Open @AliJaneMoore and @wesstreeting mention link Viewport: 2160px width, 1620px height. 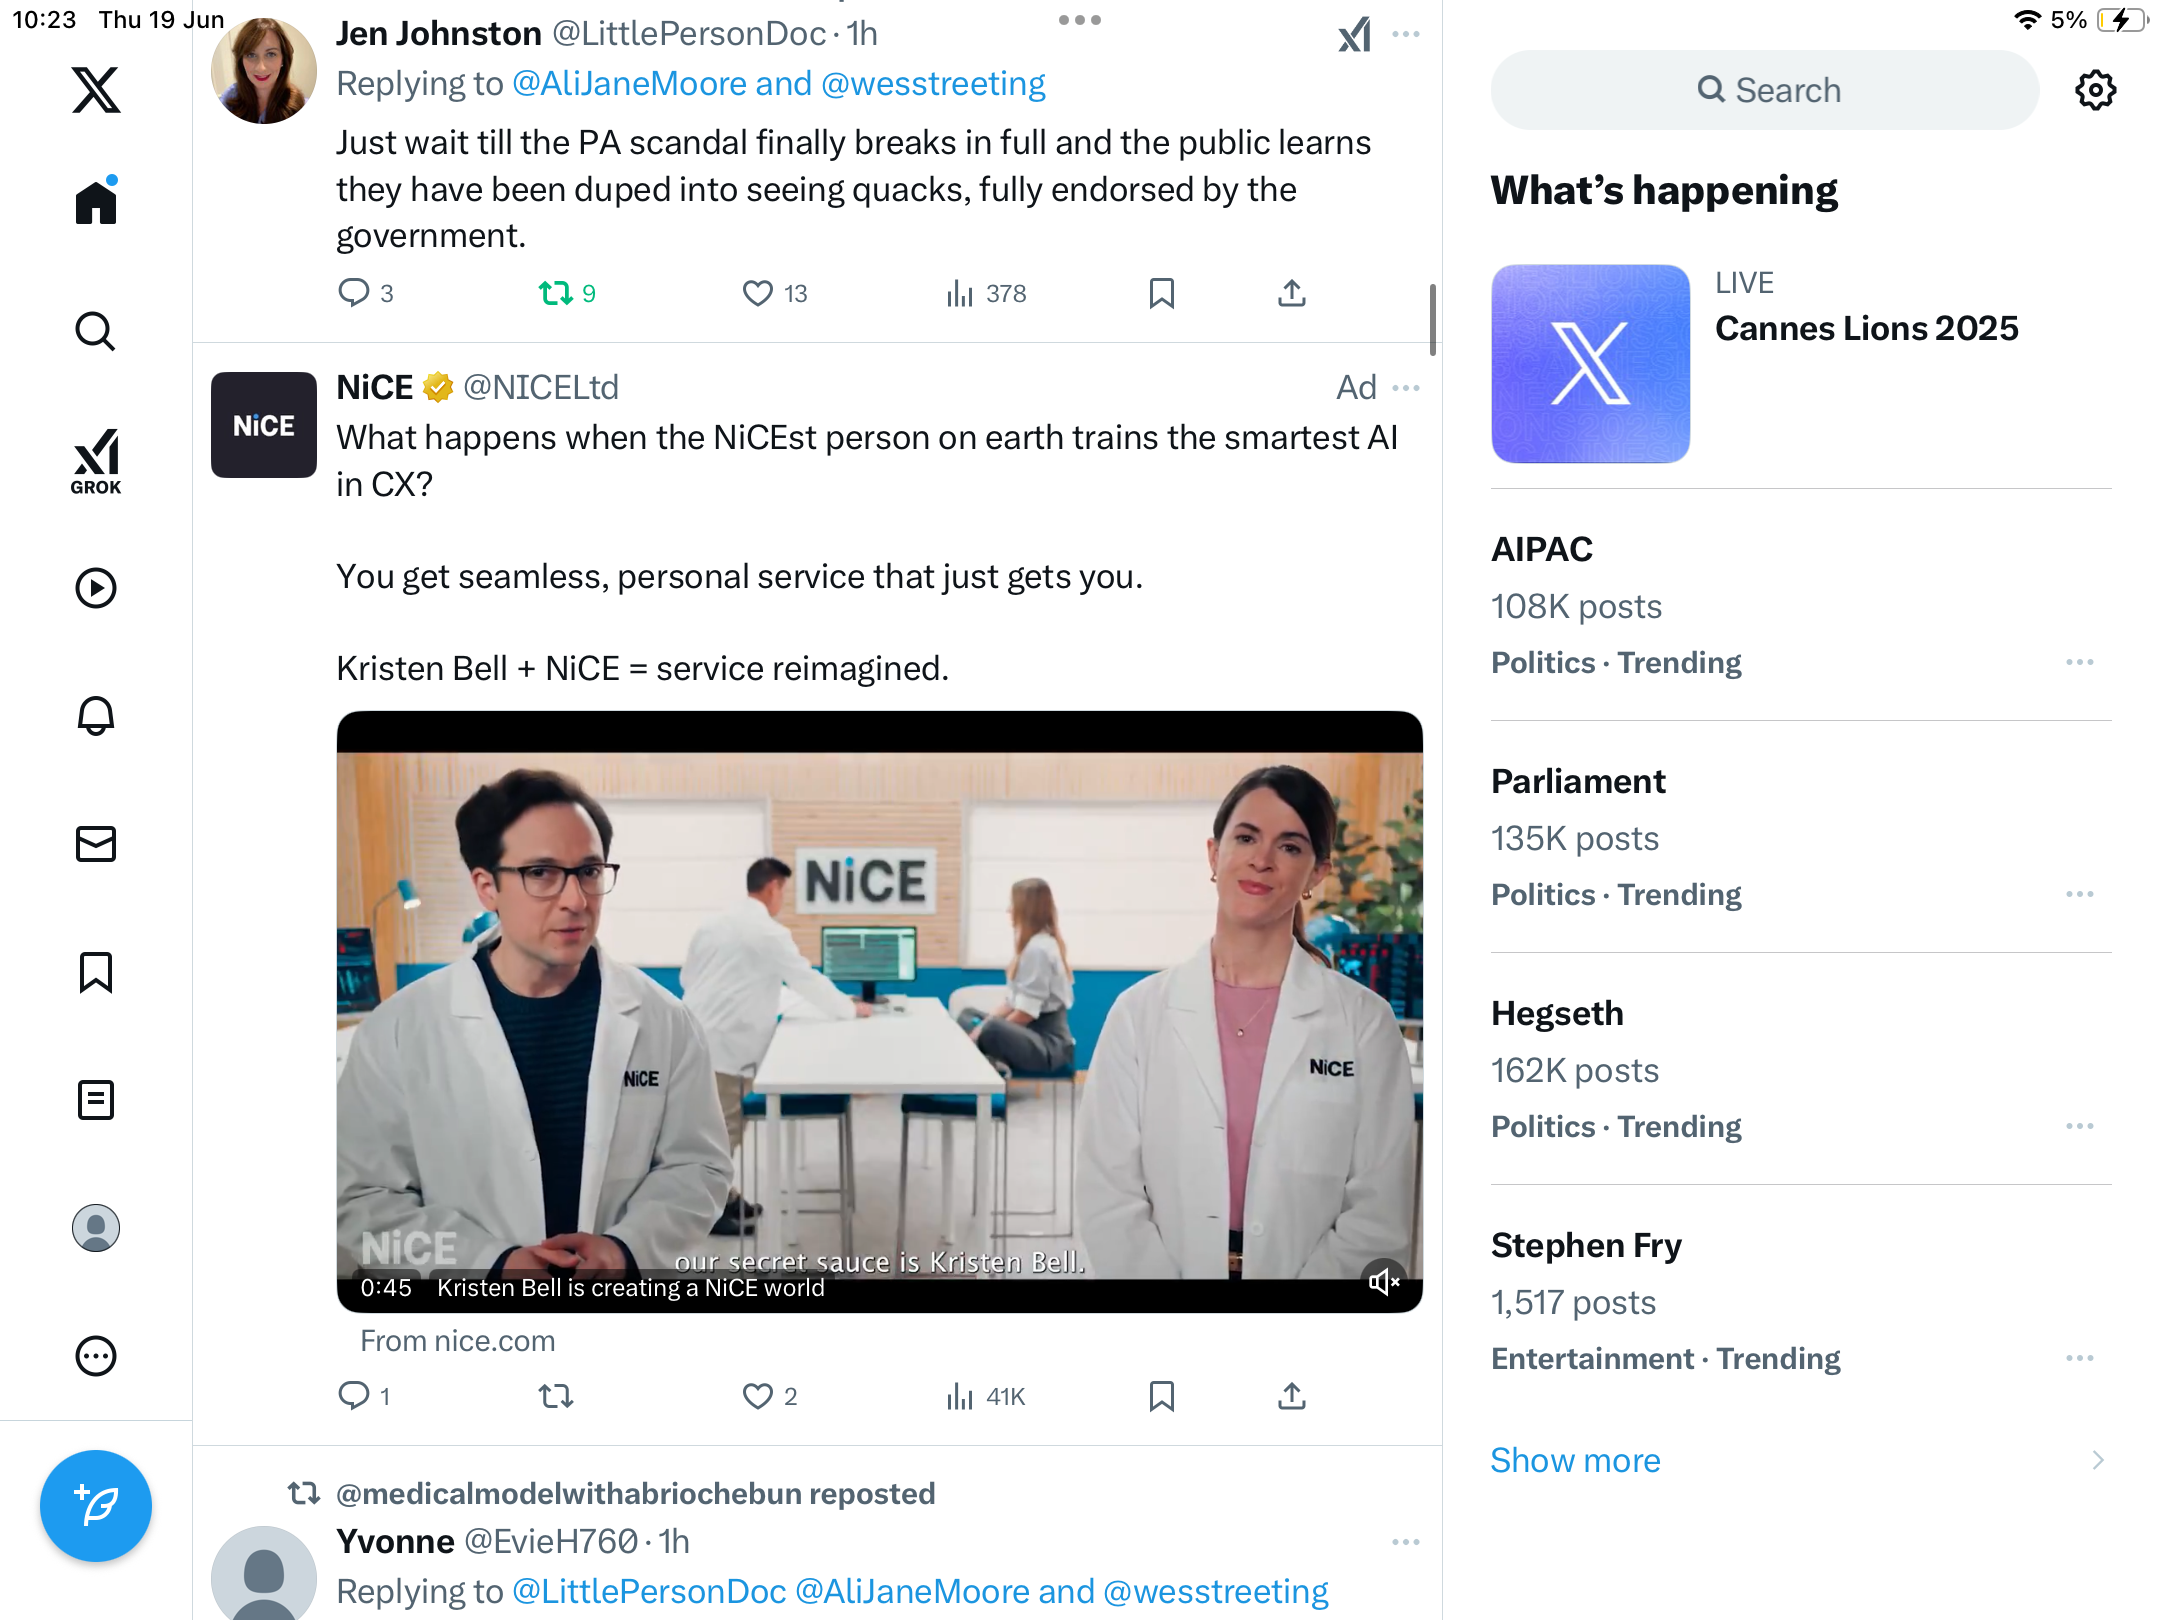(x=778, y=84)
